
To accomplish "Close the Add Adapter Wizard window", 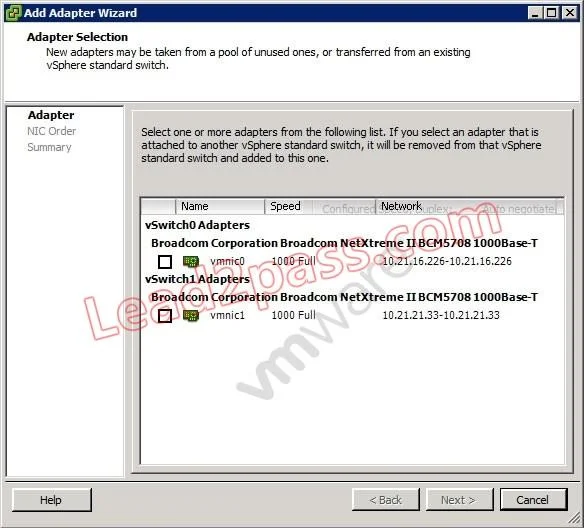I will point(569,13).
